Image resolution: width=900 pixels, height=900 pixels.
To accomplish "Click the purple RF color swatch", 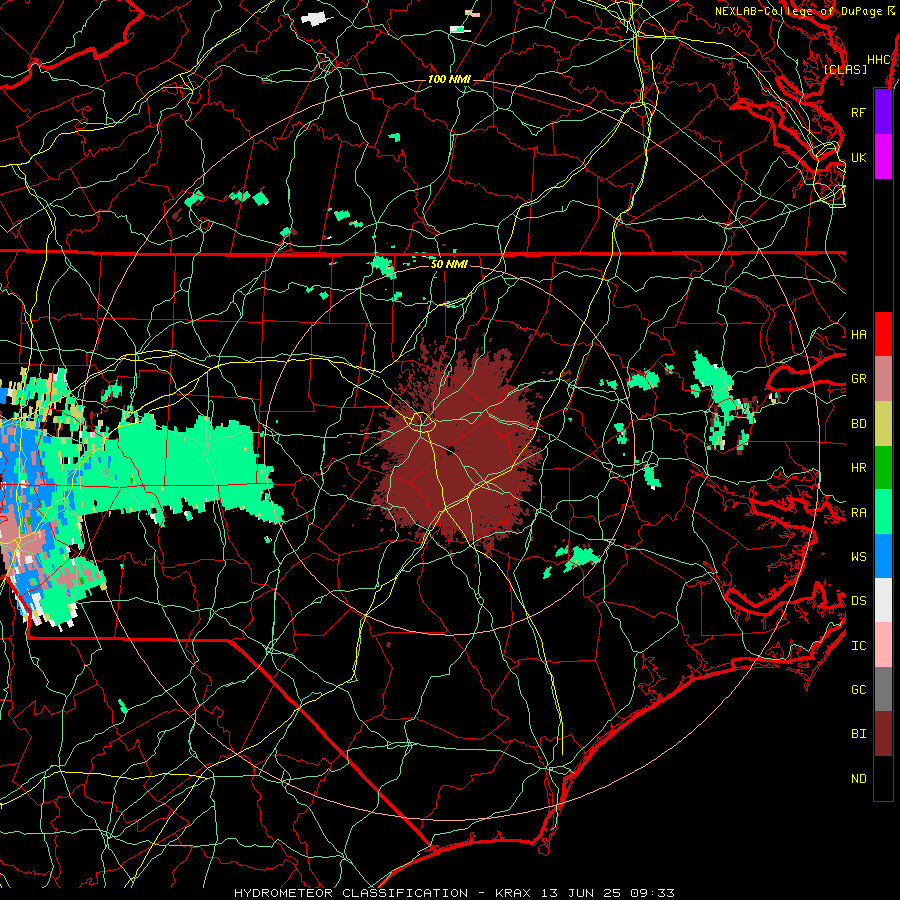I will [x=883, y=112].
